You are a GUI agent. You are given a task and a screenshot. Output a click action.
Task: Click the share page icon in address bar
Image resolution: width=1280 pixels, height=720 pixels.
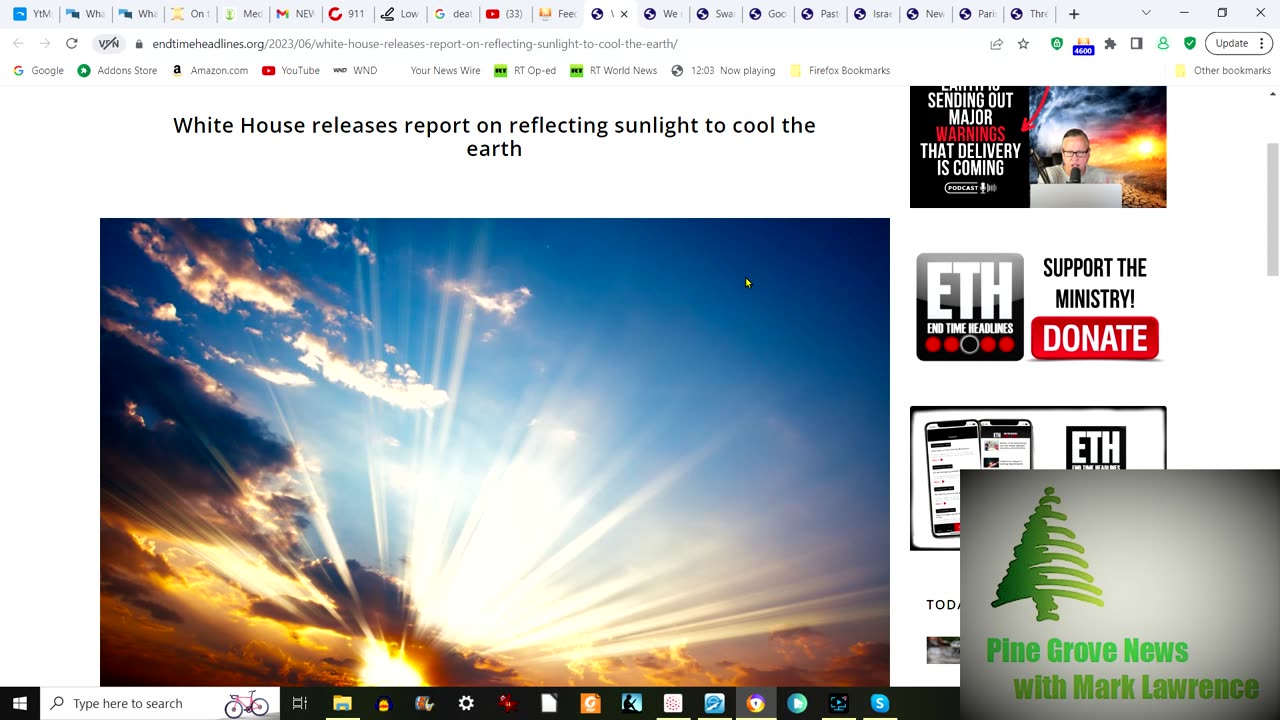(x=997, y=44)
